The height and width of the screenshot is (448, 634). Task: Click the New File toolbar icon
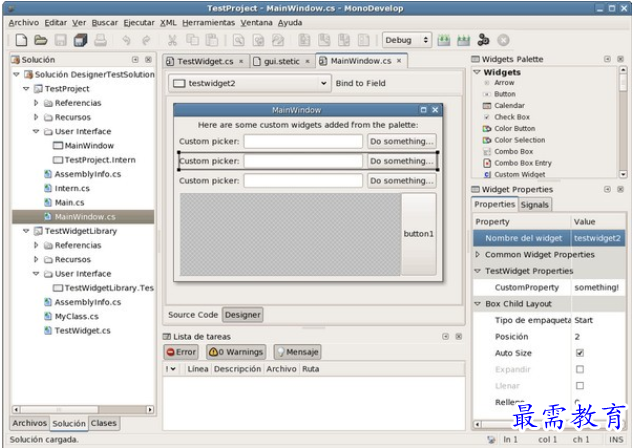(x=21, y=40)
